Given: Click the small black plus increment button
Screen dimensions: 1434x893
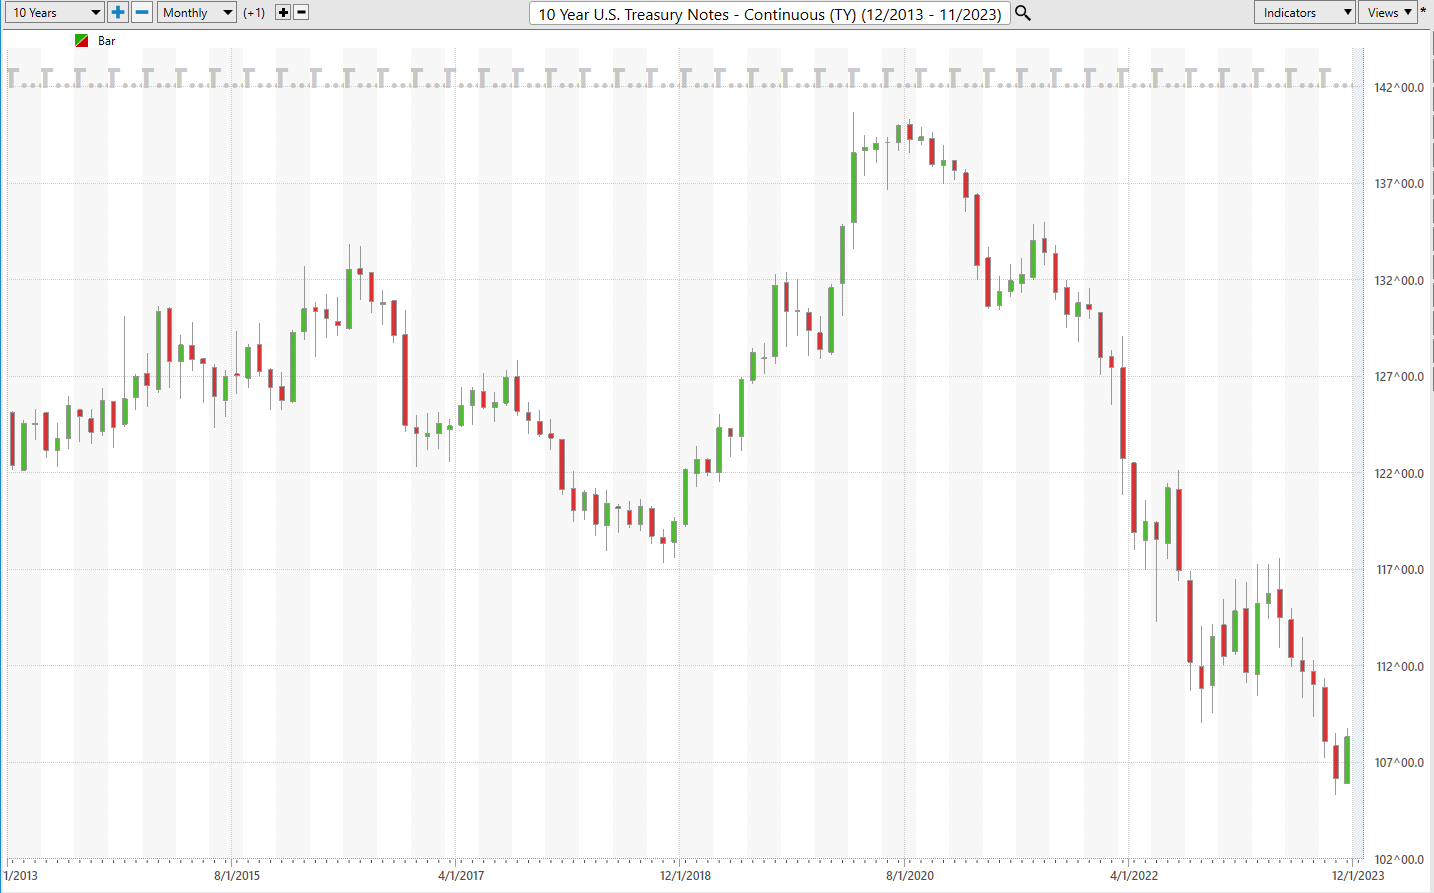Looking at the screenshot, I should [283, 12].
